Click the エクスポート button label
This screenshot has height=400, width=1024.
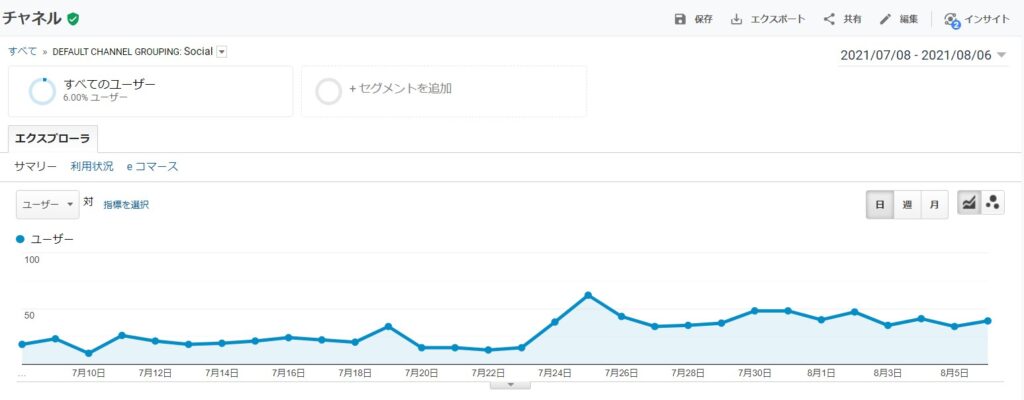778,19
